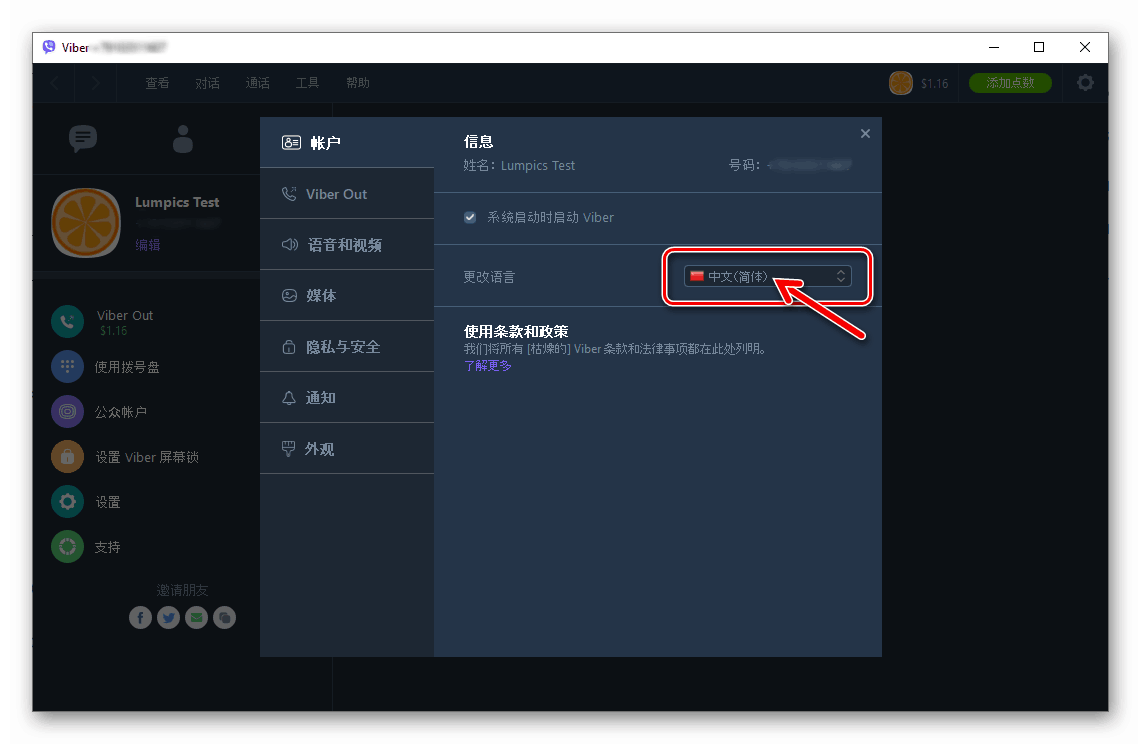Click the $1.16 balance in the top bar
The height and width of the screenshot is (744, 1141).
(x=934, y=84)
